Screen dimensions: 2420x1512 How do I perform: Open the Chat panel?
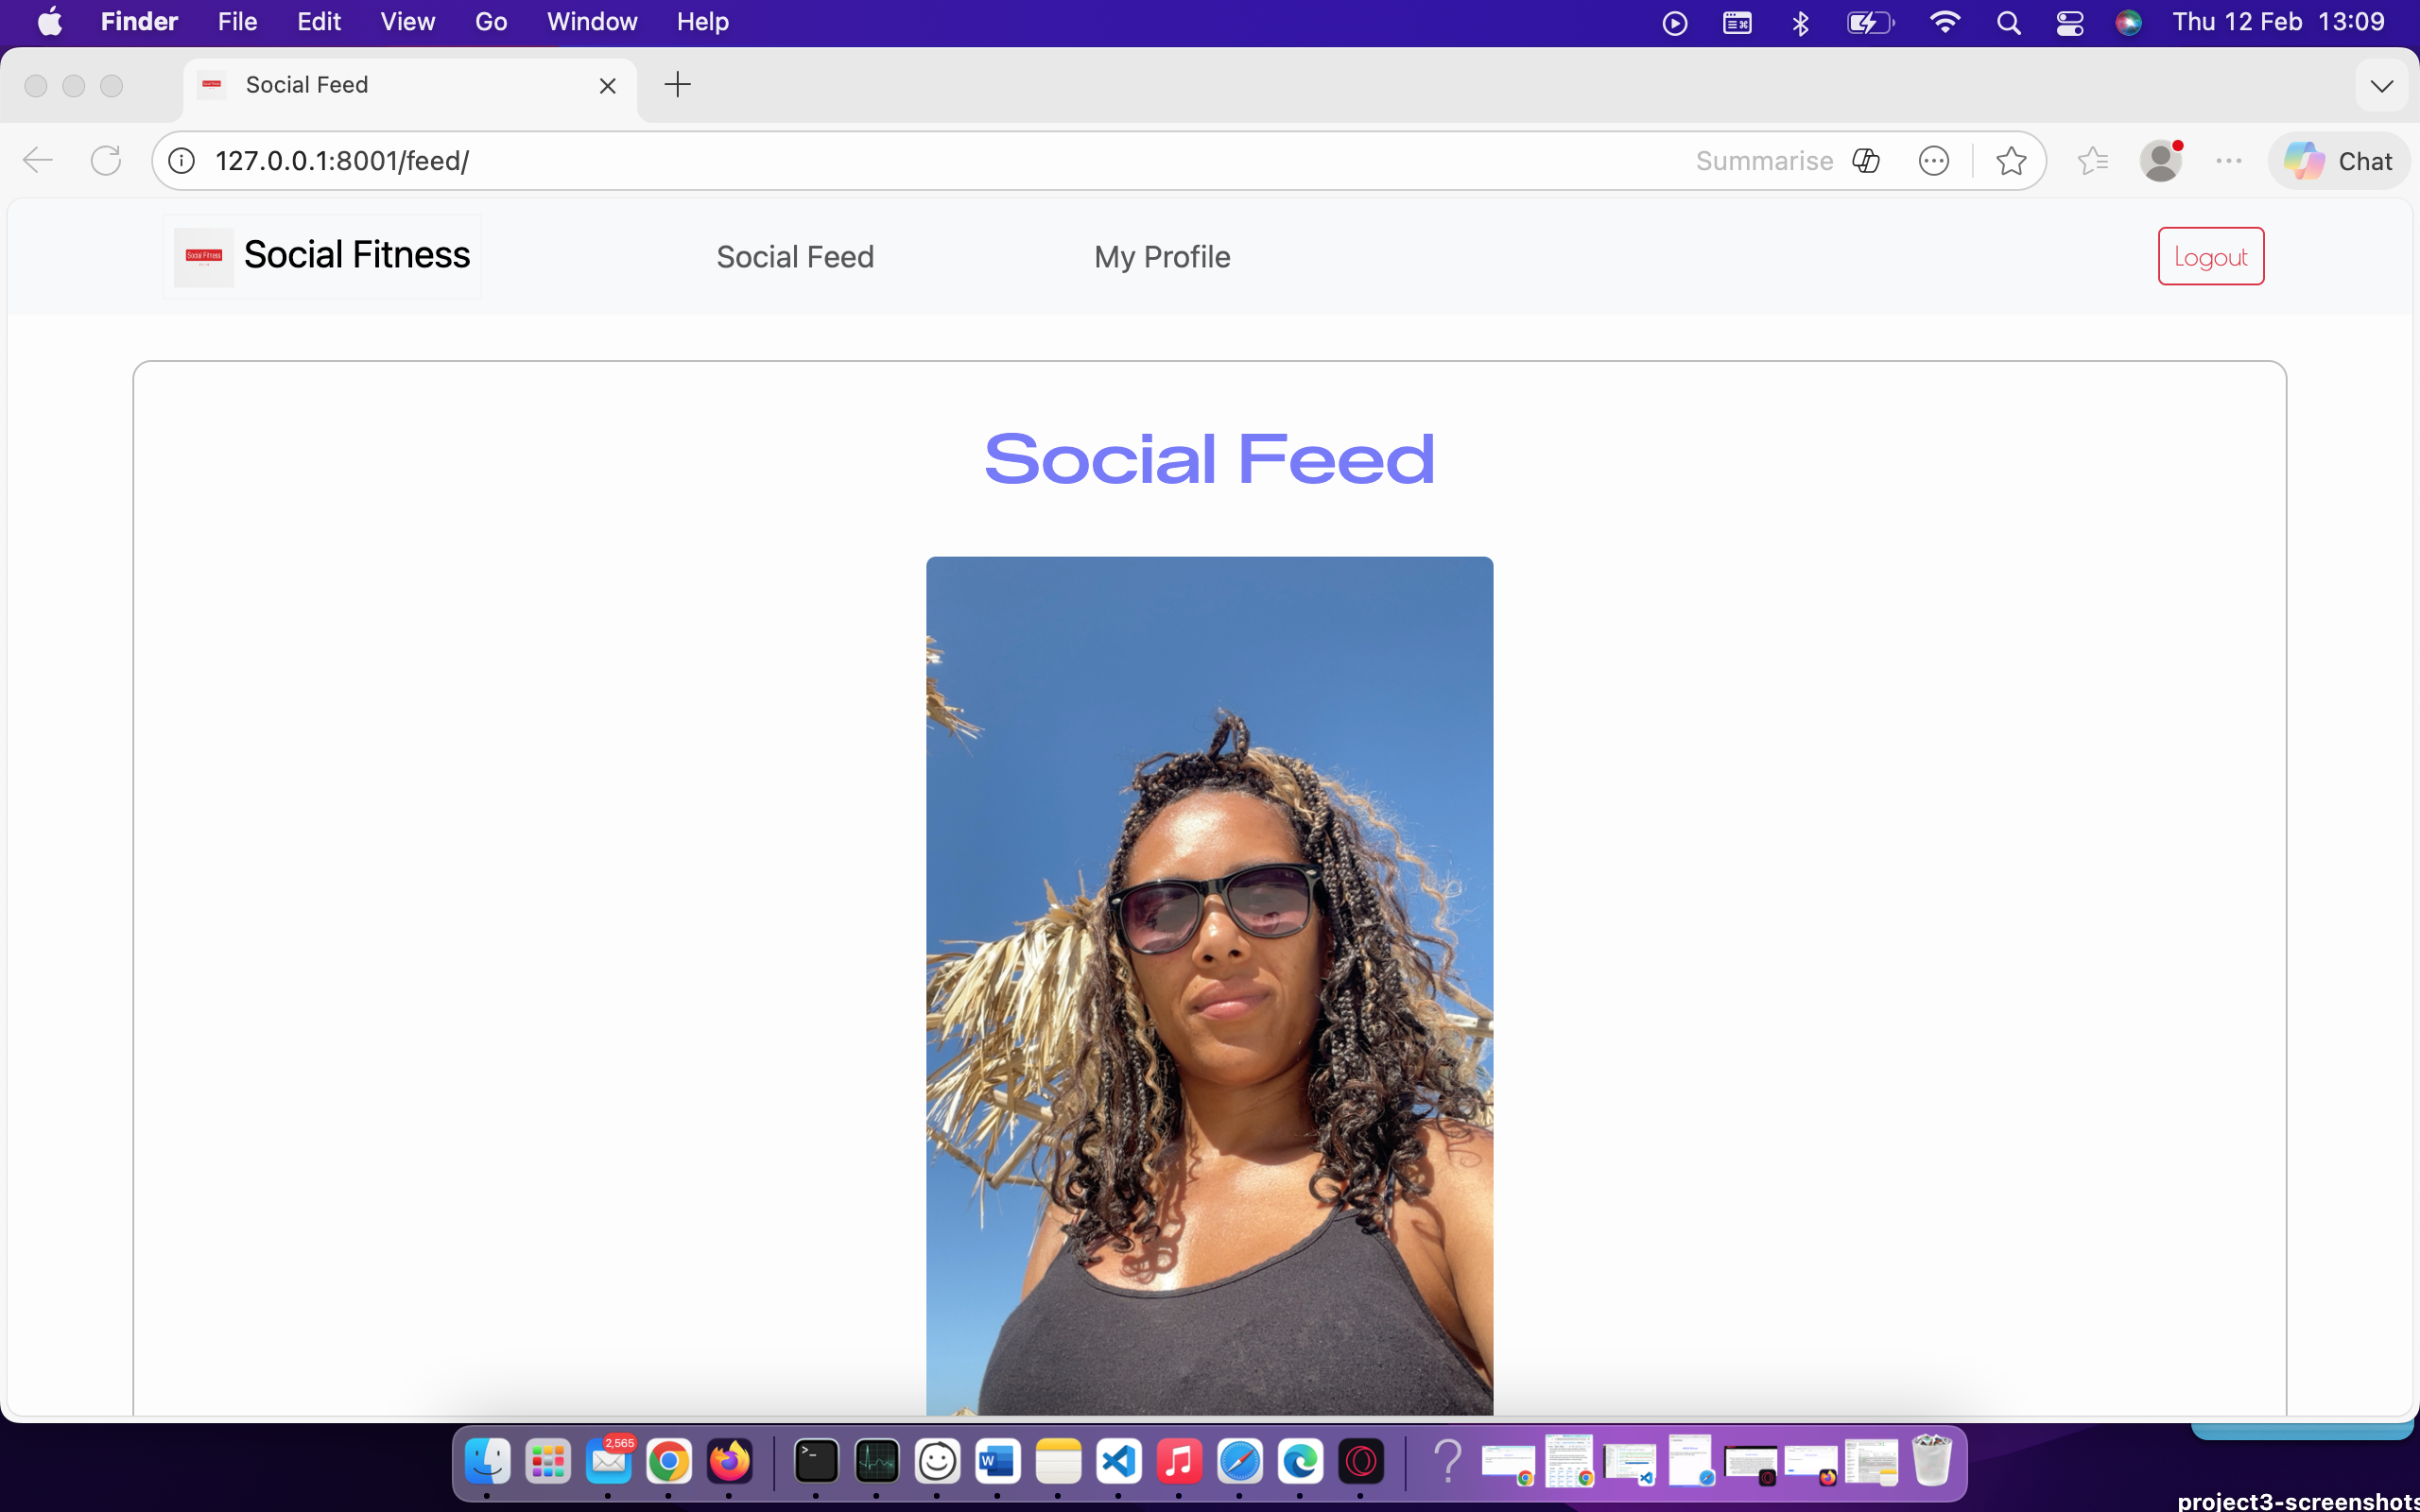pyautogui.click(x=2339, y=160)
